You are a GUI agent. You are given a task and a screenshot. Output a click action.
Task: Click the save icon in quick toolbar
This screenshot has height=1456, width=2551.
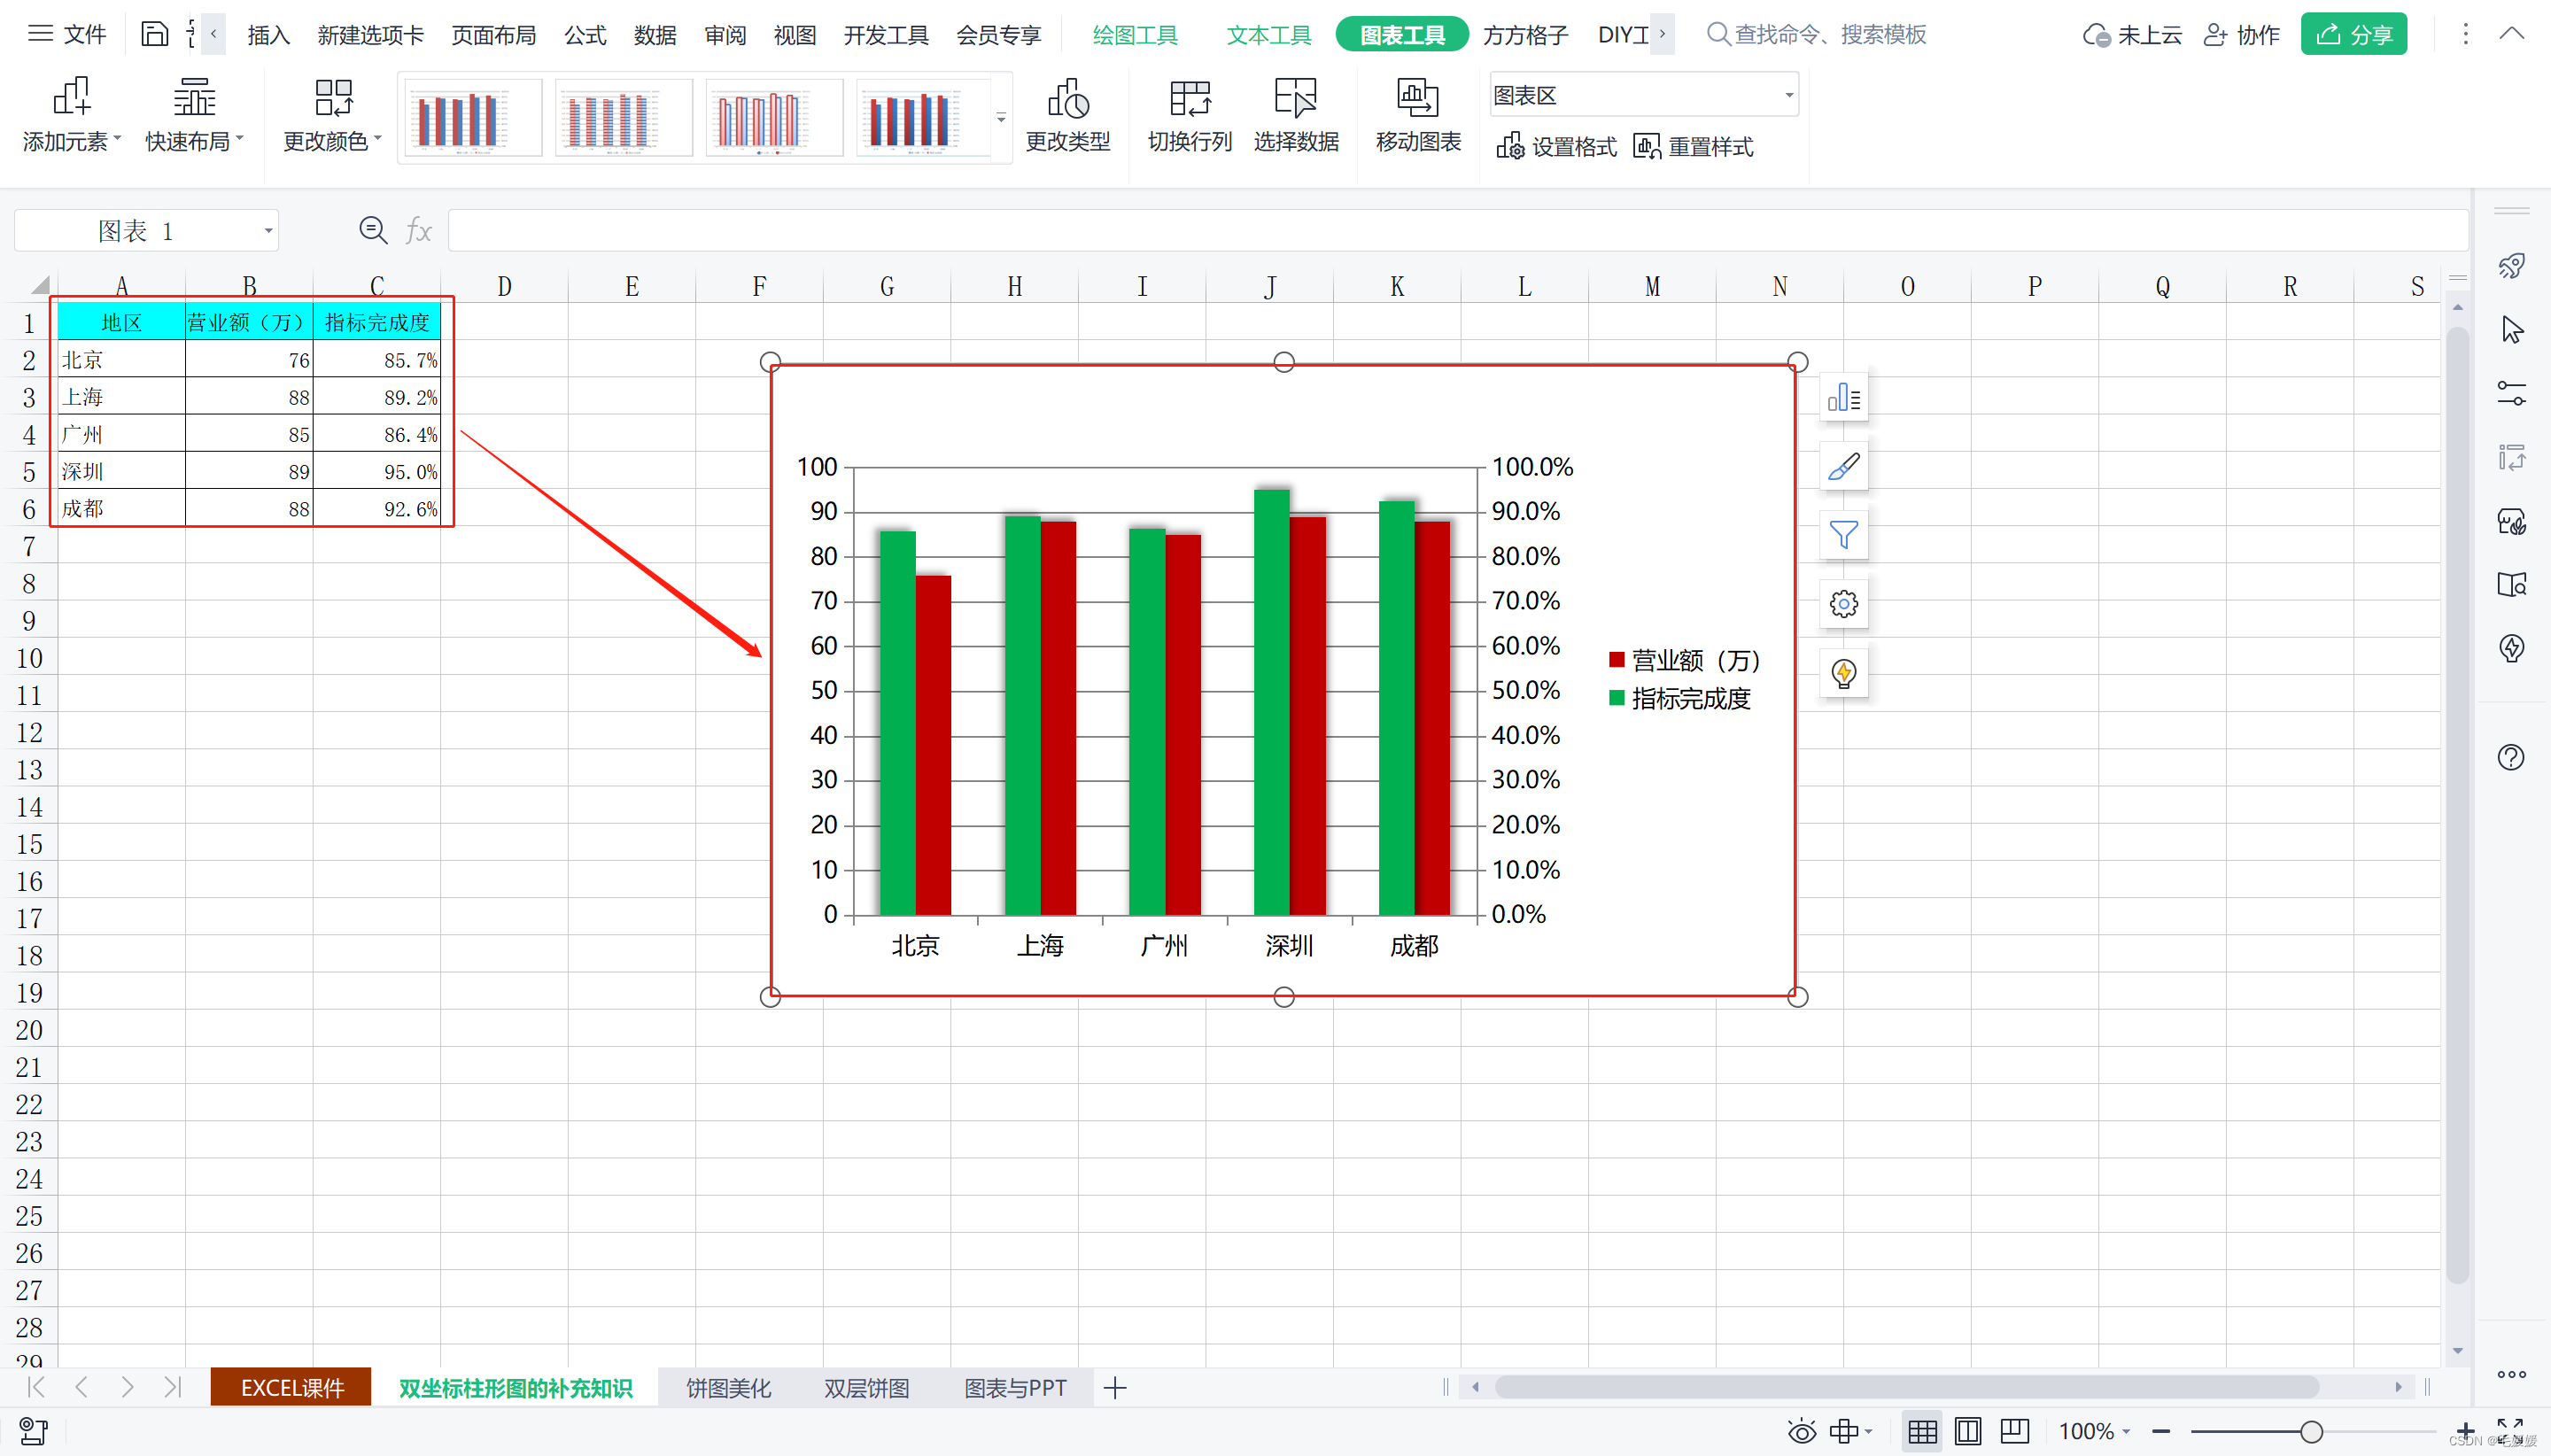click(154, 34)
